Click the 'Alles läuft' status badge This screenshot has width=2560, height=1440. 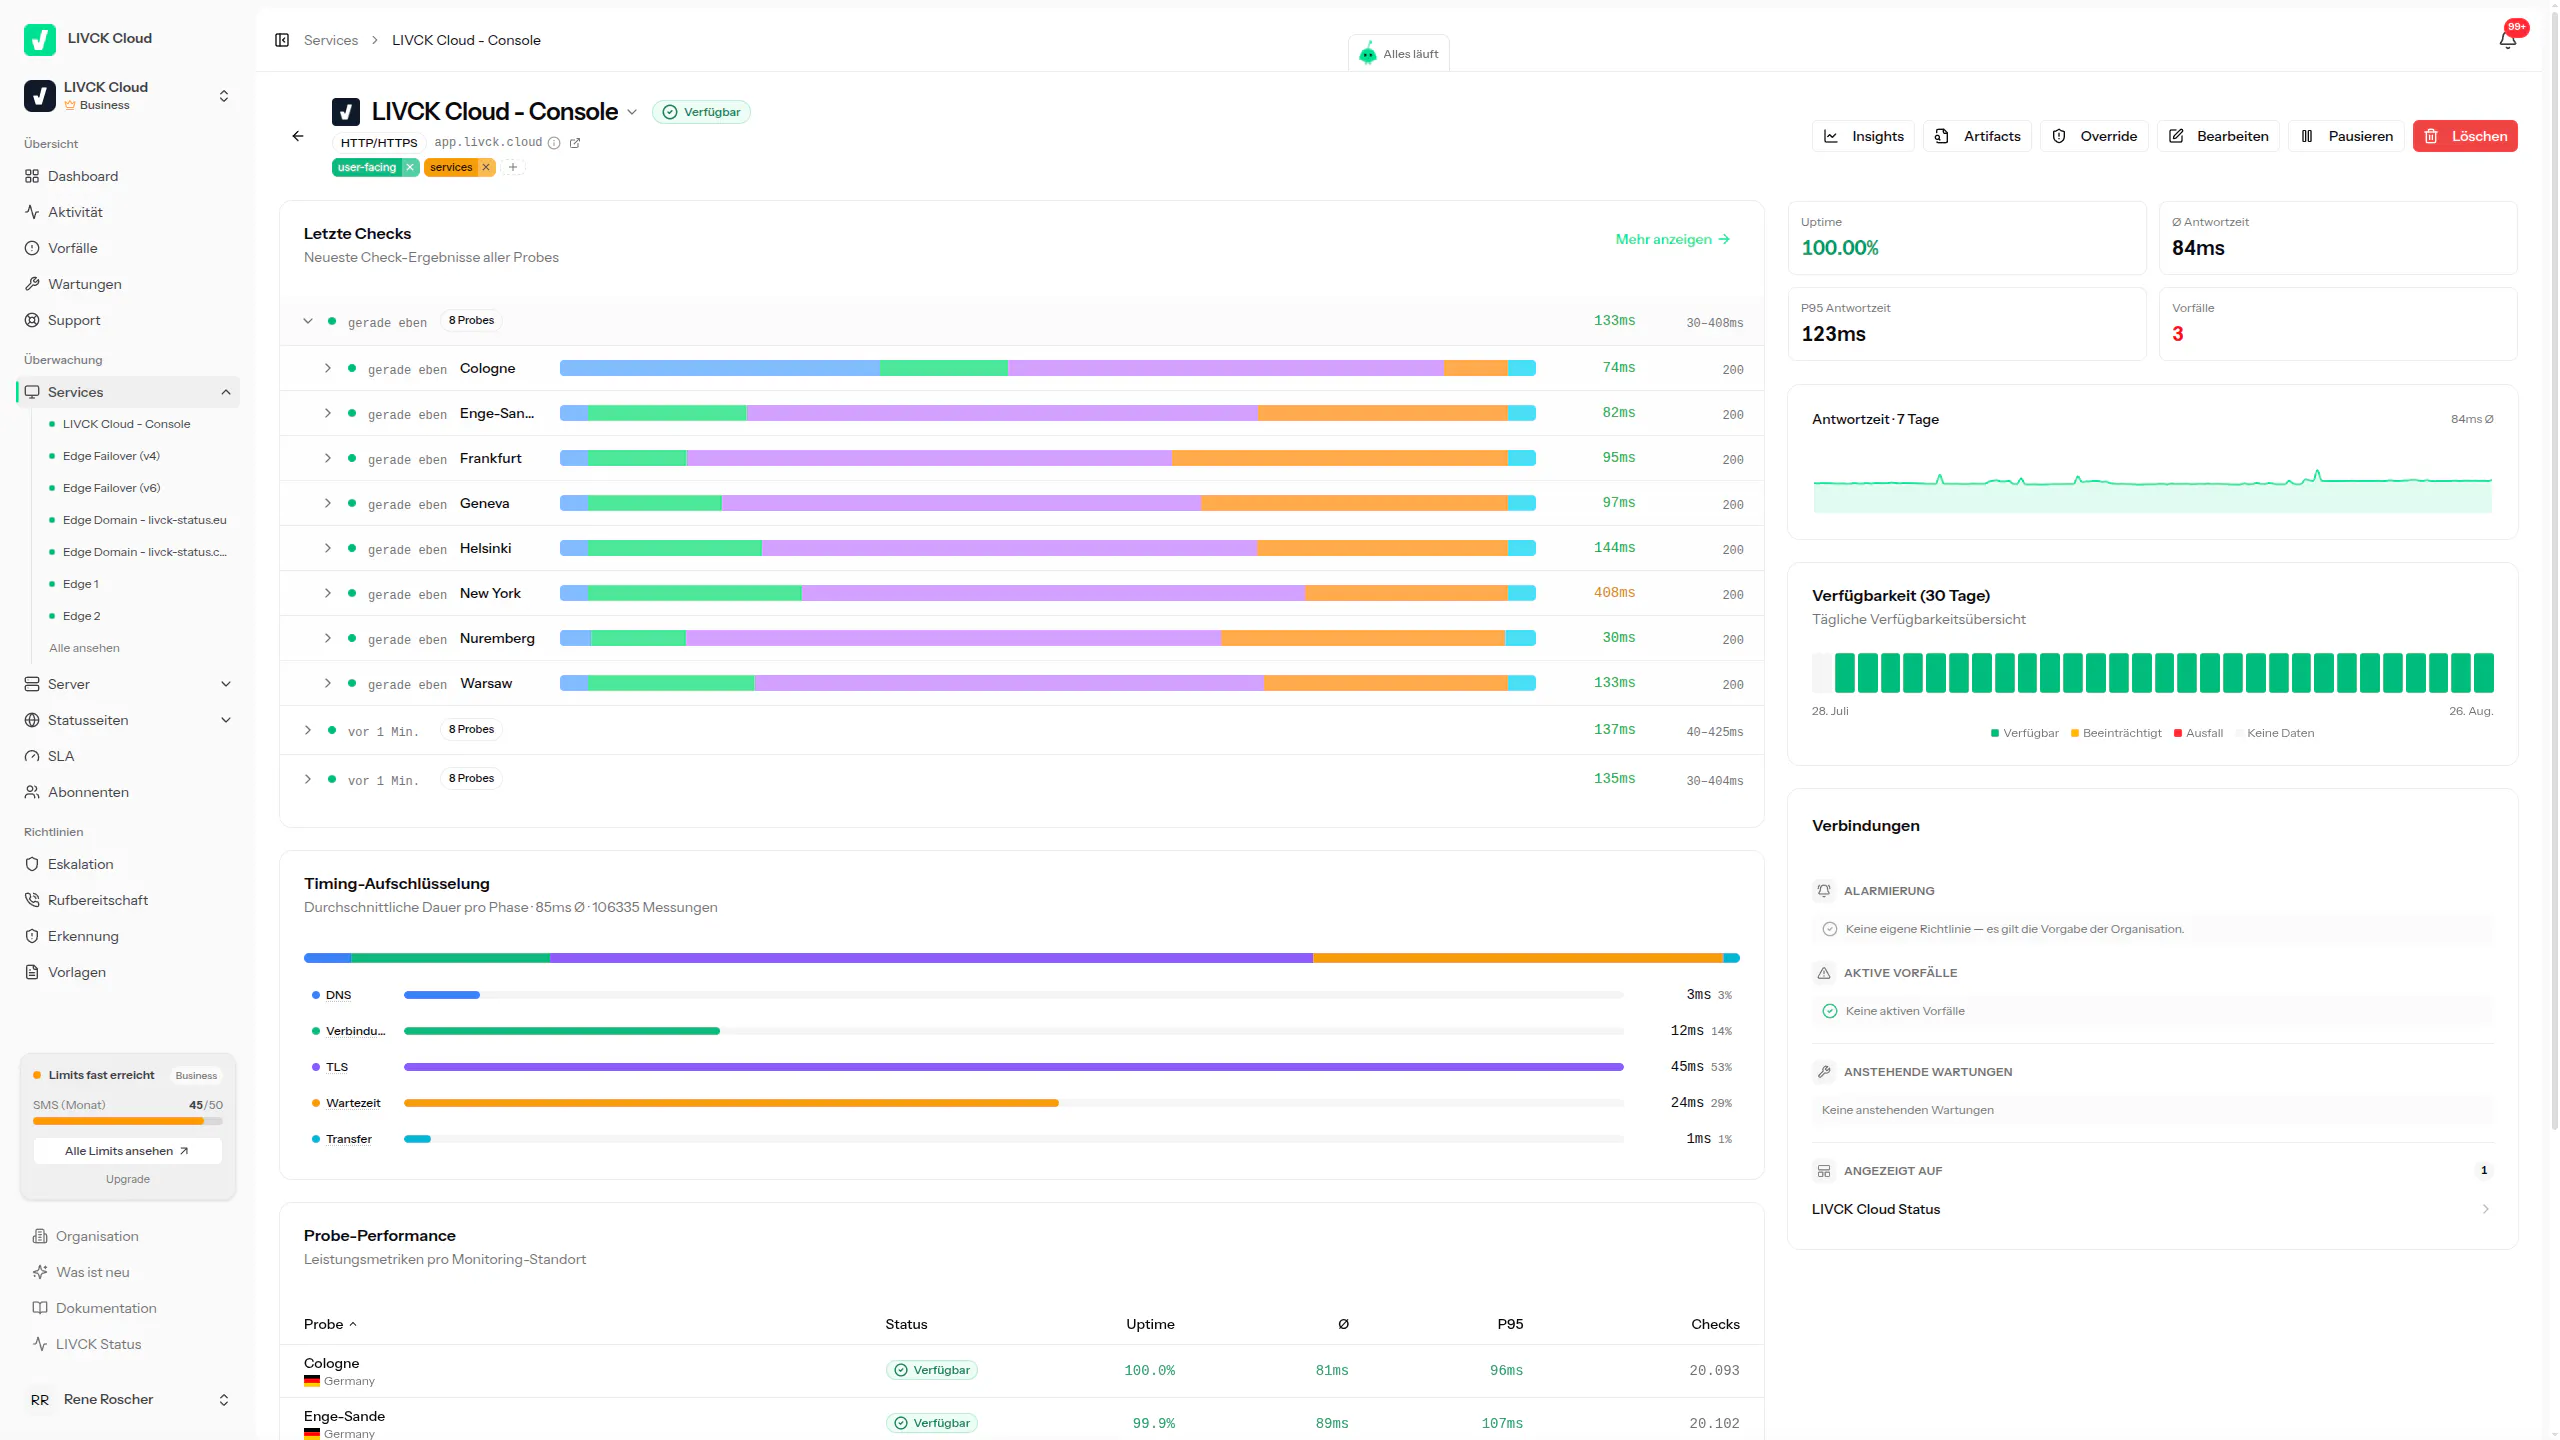[1398, 54]
